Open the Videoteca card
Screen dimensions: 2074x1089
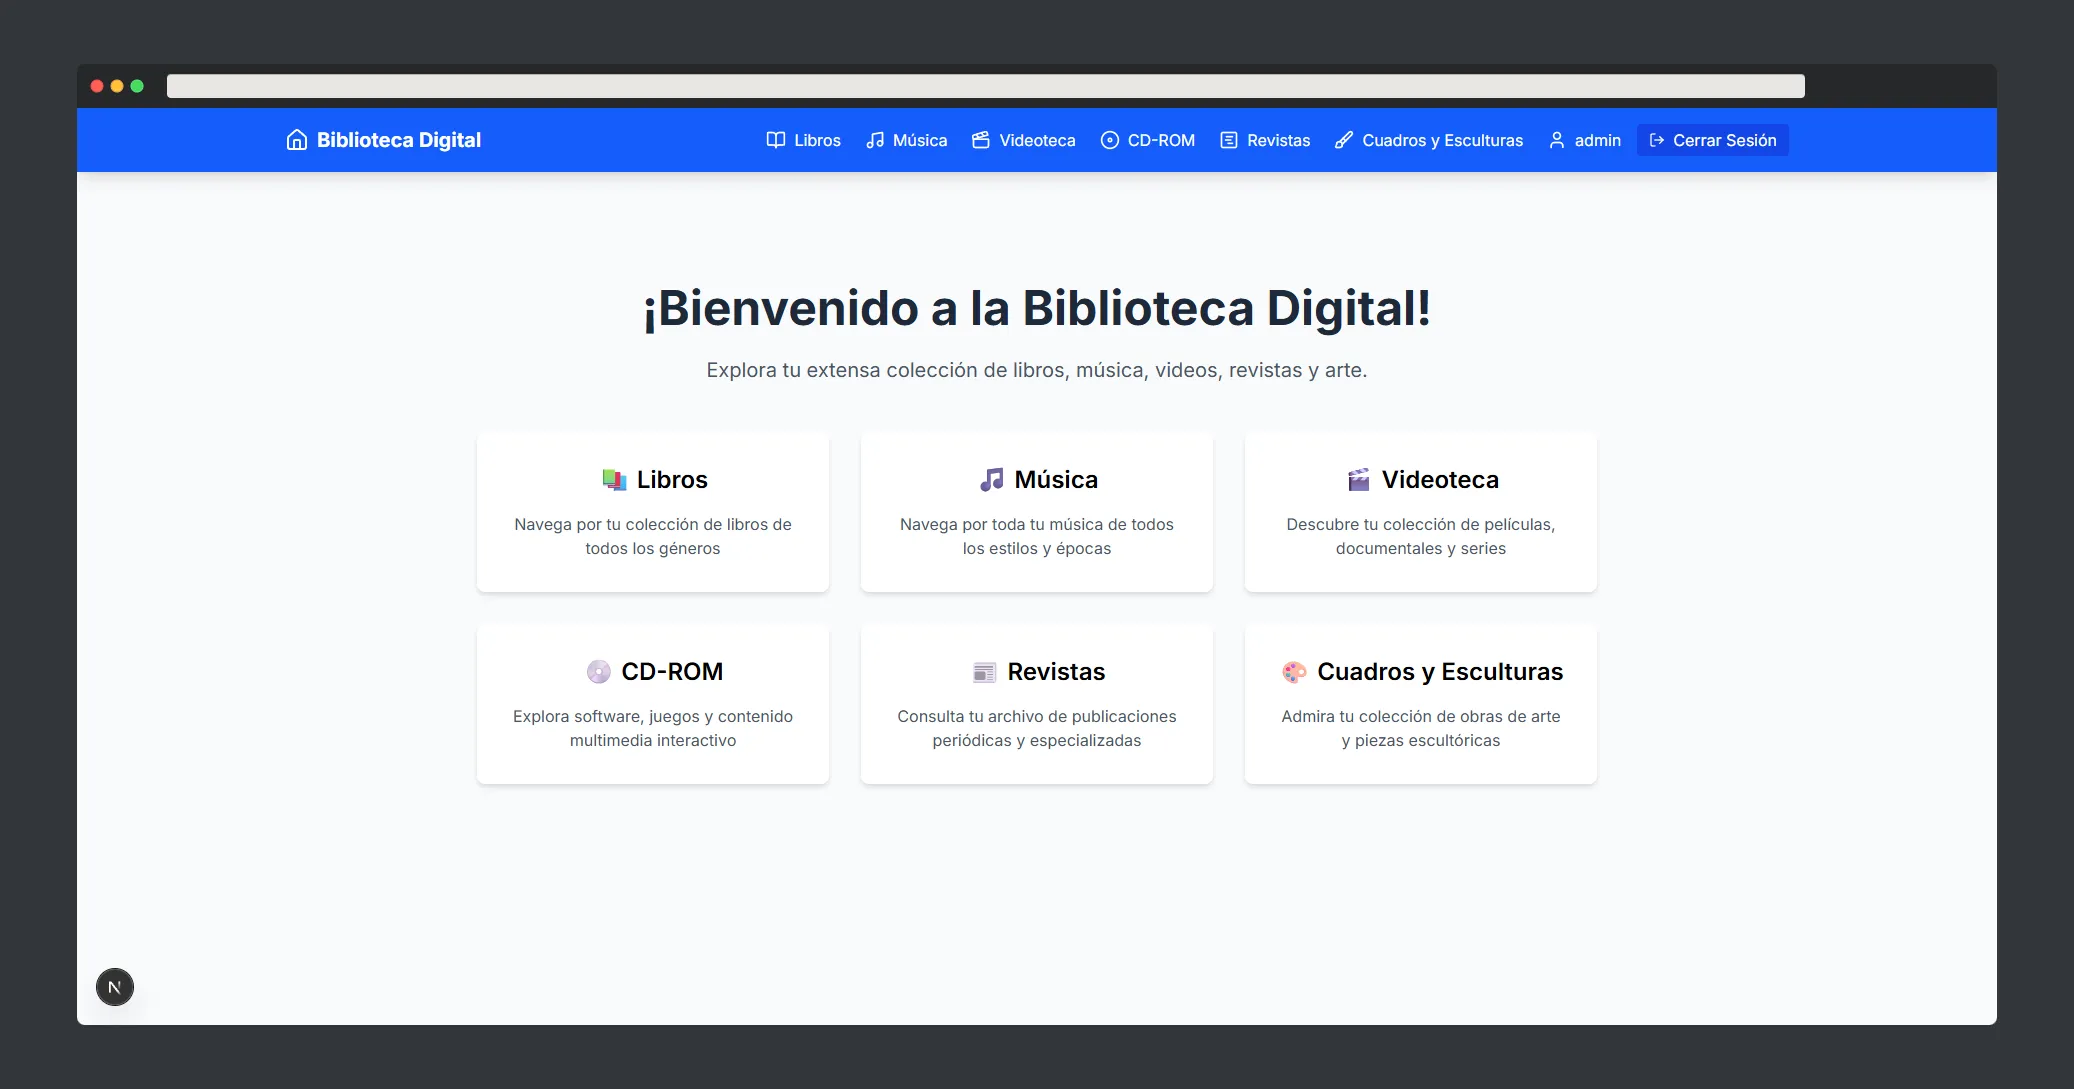(x=1421, y=513)
